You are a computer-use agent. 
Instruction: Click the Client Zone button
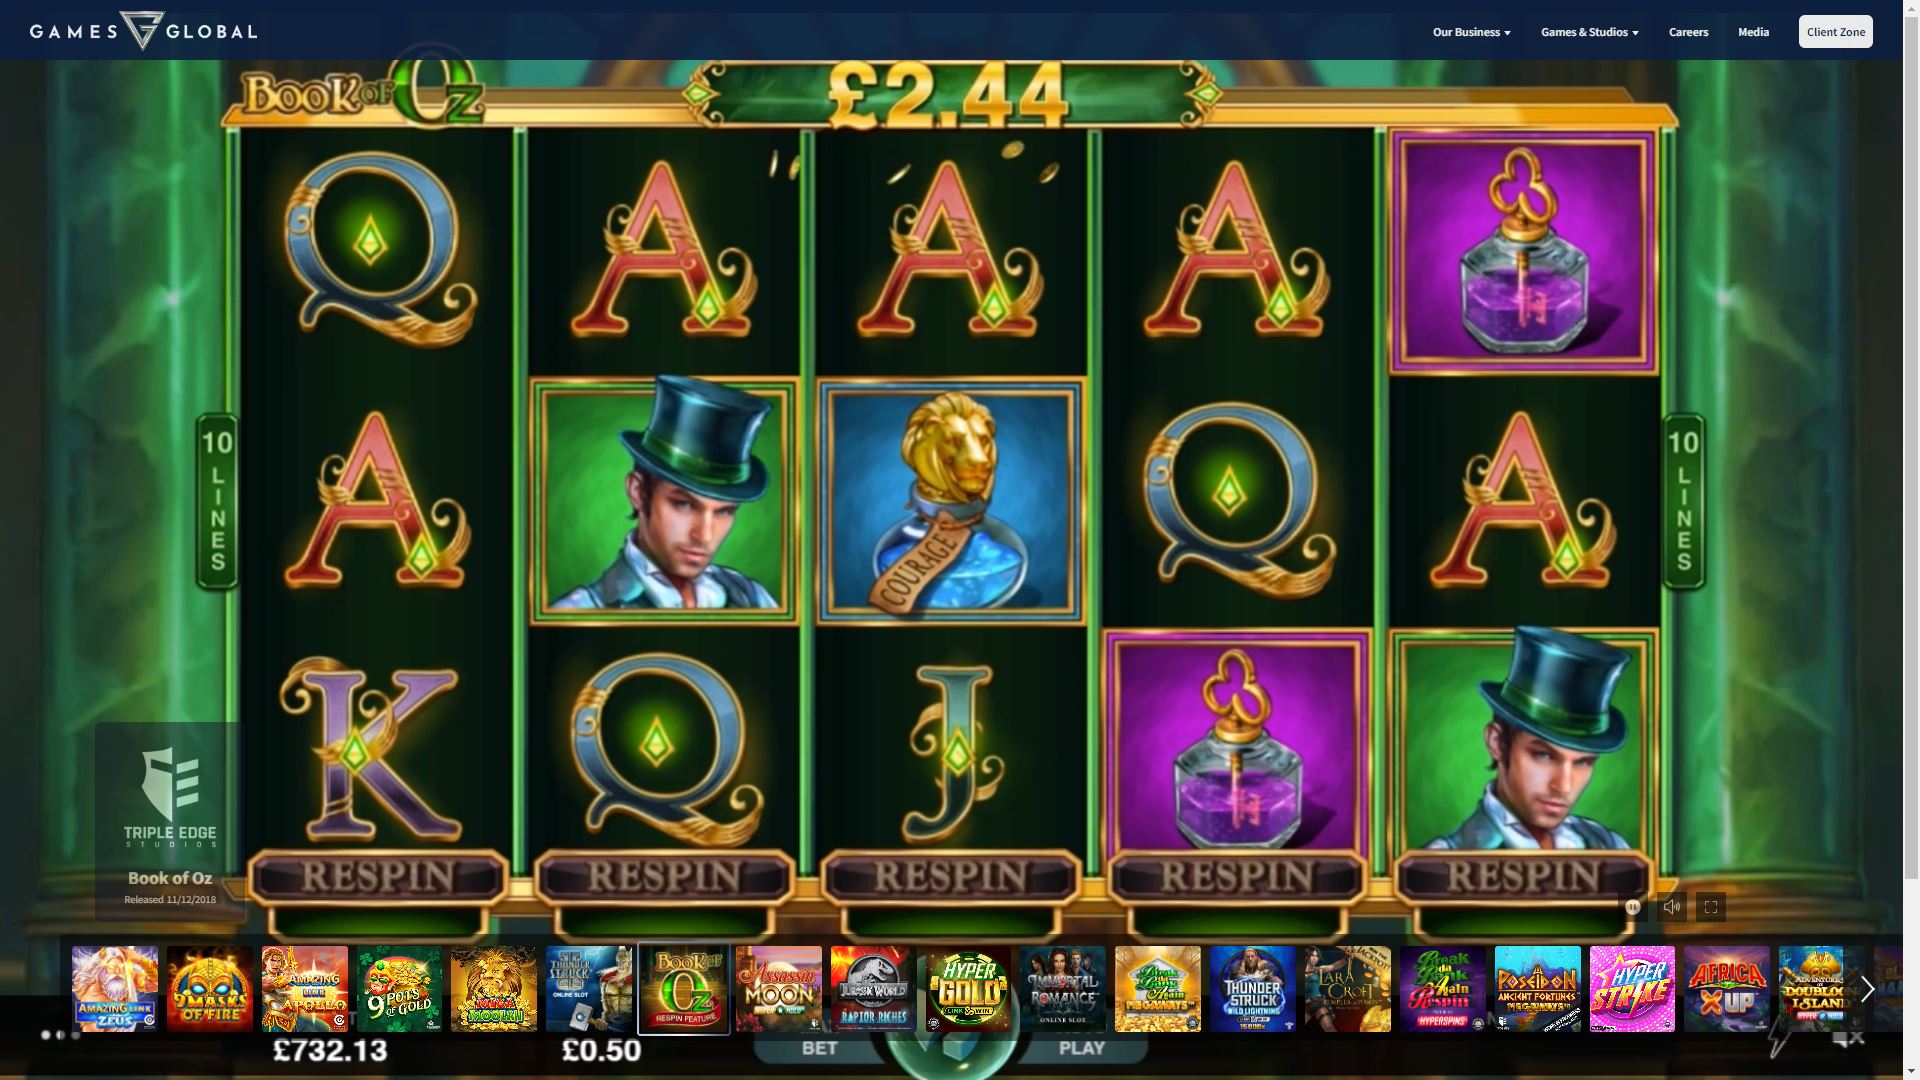[1836, 32]
